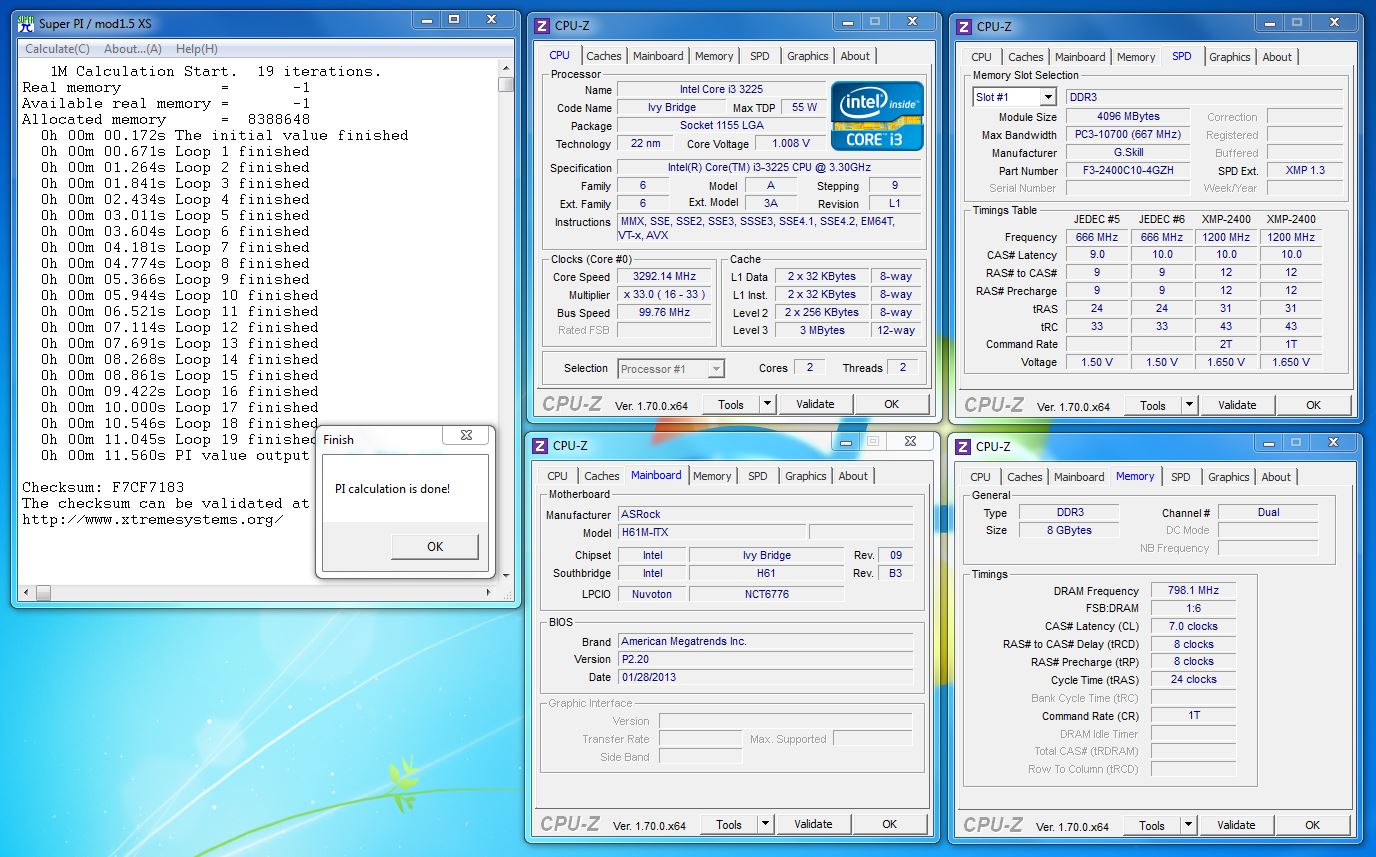Select Mainboard tab in the Memory Slot Selection window
The height and width of the screenshot is (857, 1376).
(1080, 57)
